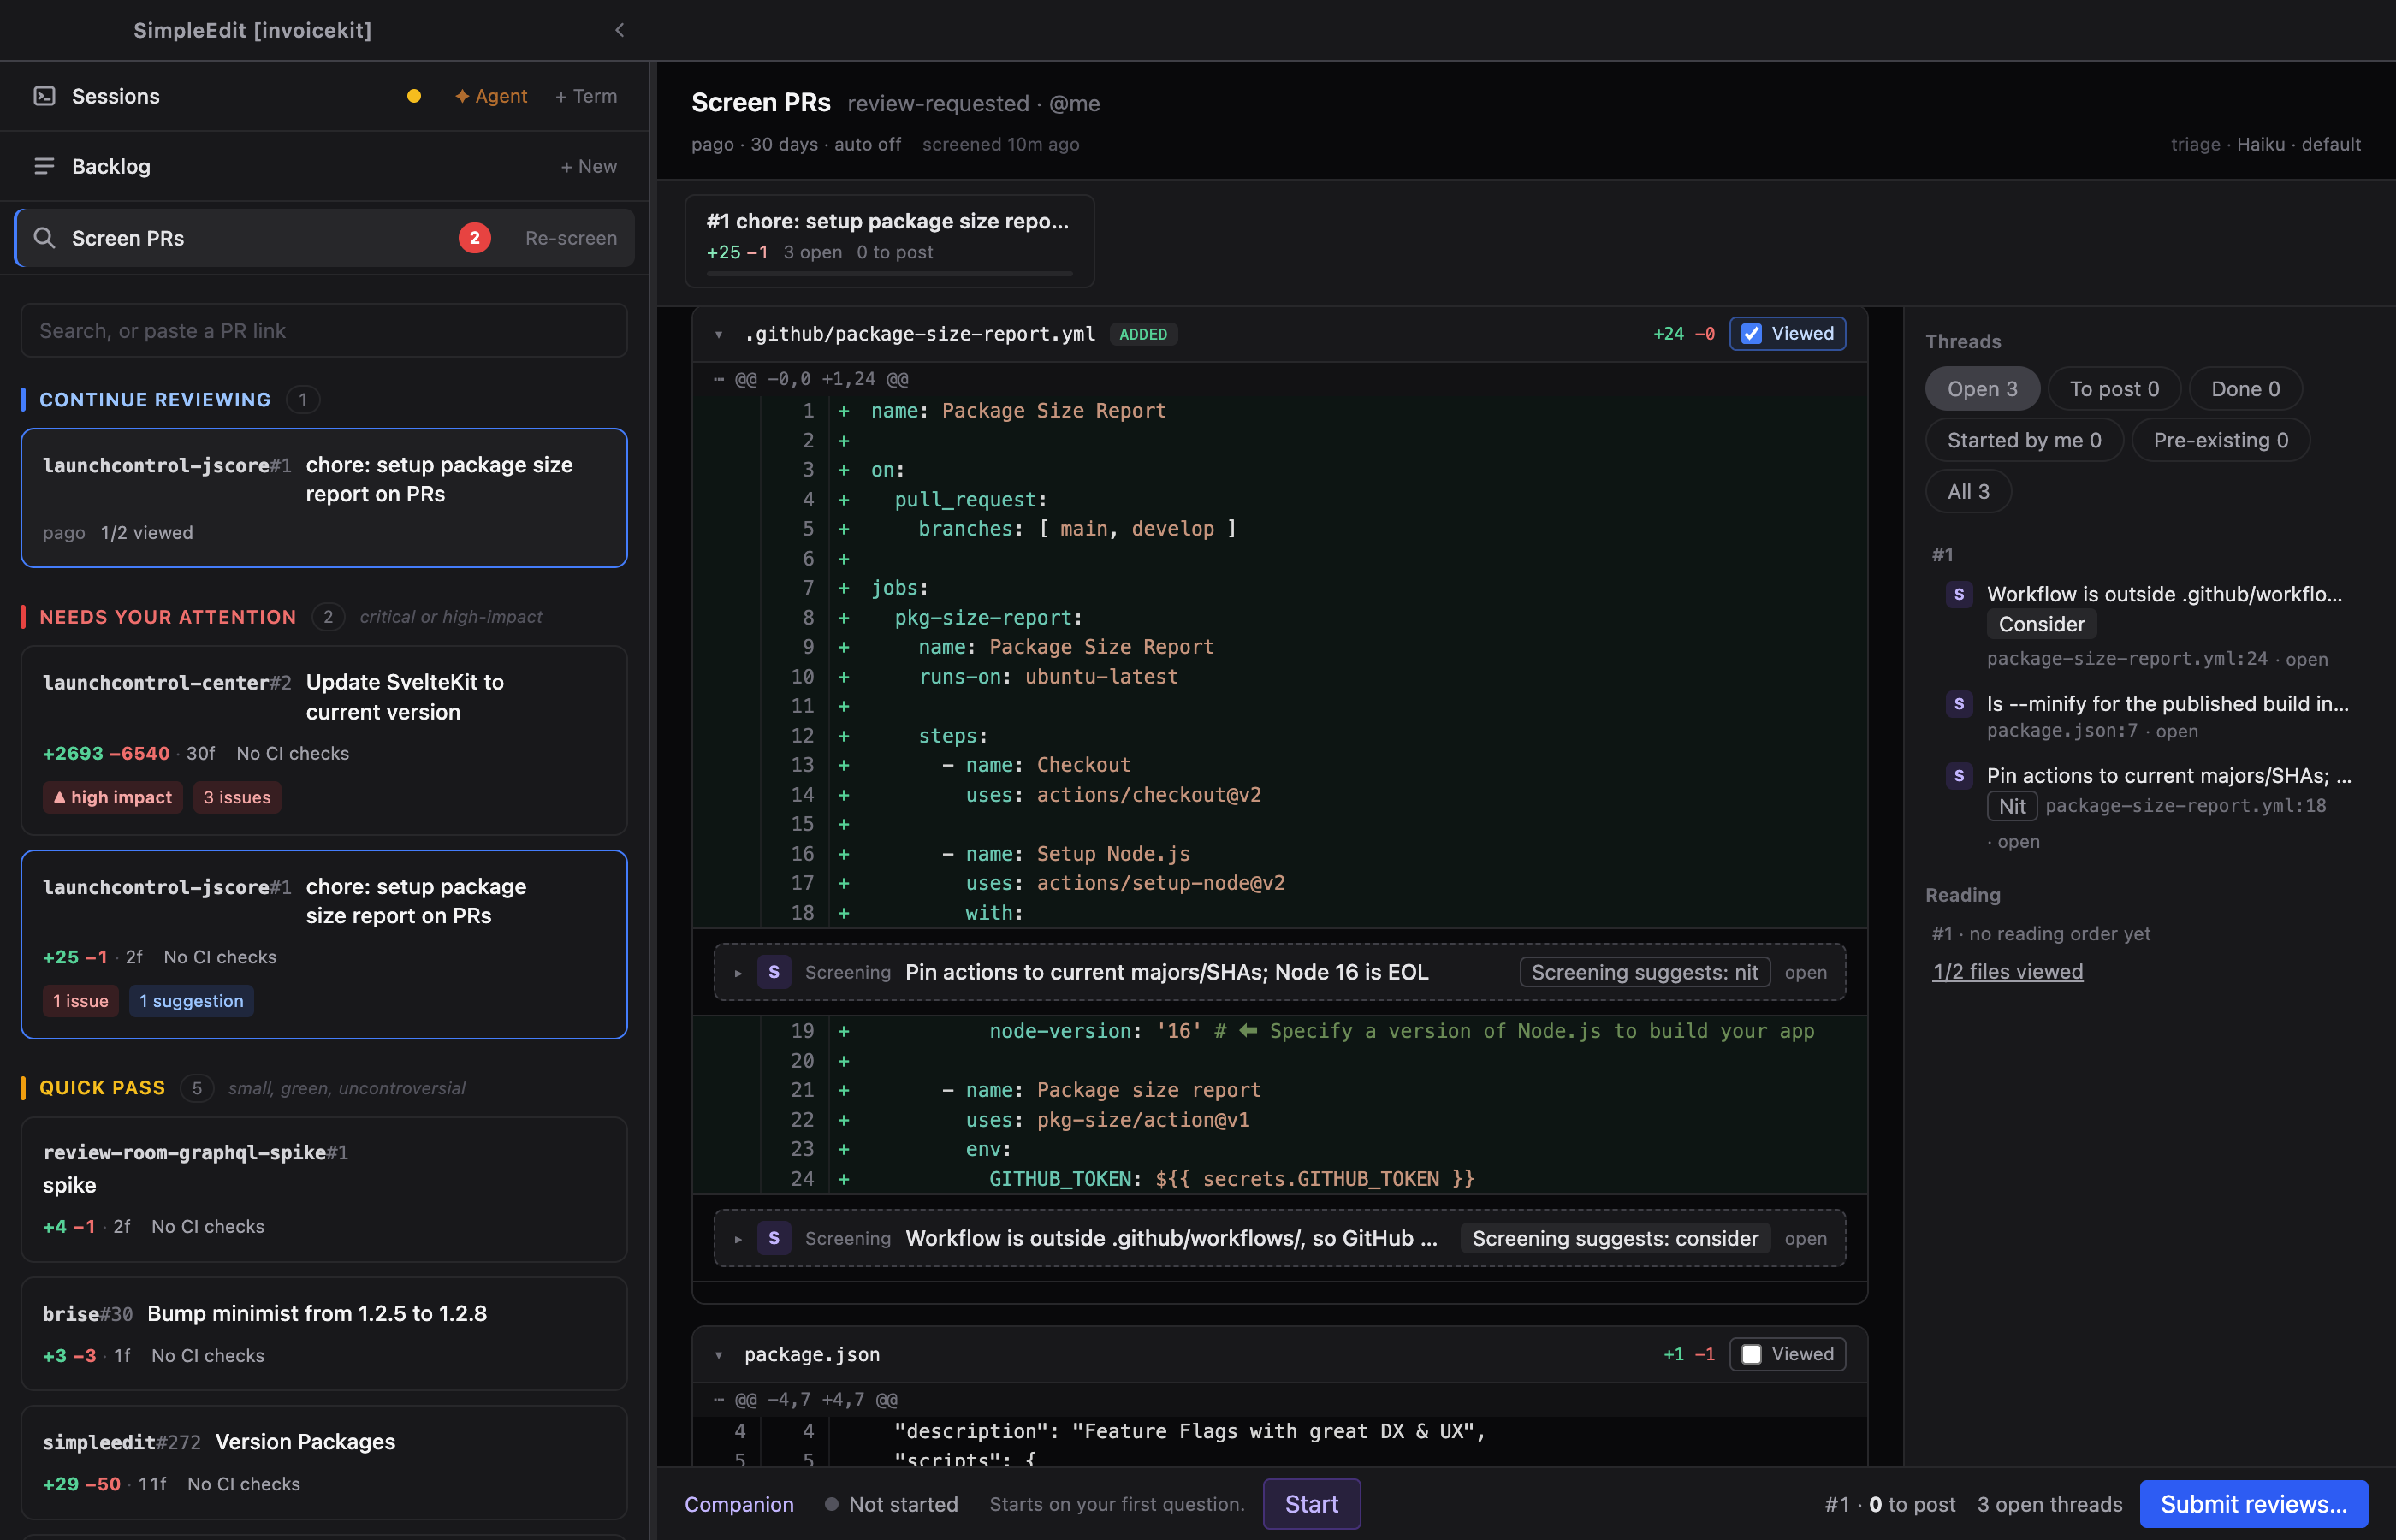Select the Pre-existing 0 threads filter
Viewport: 2396px width, 1540px height.
click(x=2220, y=440)
